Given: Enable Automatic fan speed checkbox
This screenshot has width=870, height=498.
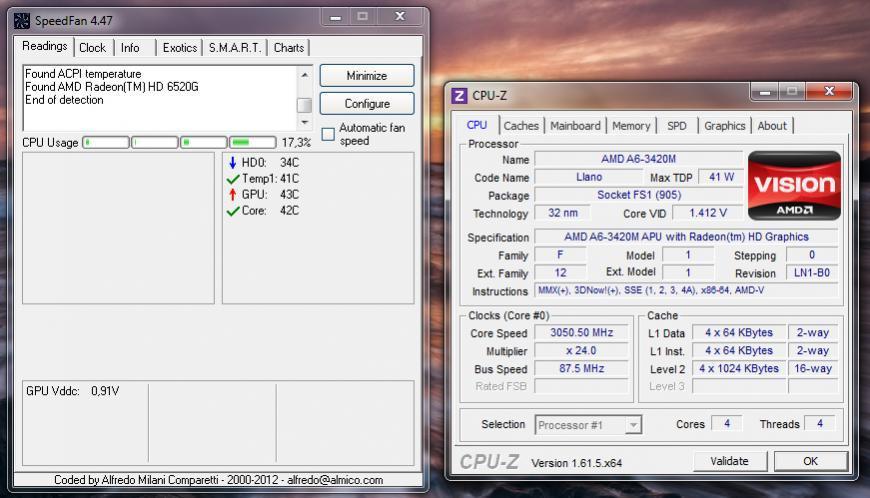Looking at the screenshot, I should pyautogui.click(x=328, y=134).
